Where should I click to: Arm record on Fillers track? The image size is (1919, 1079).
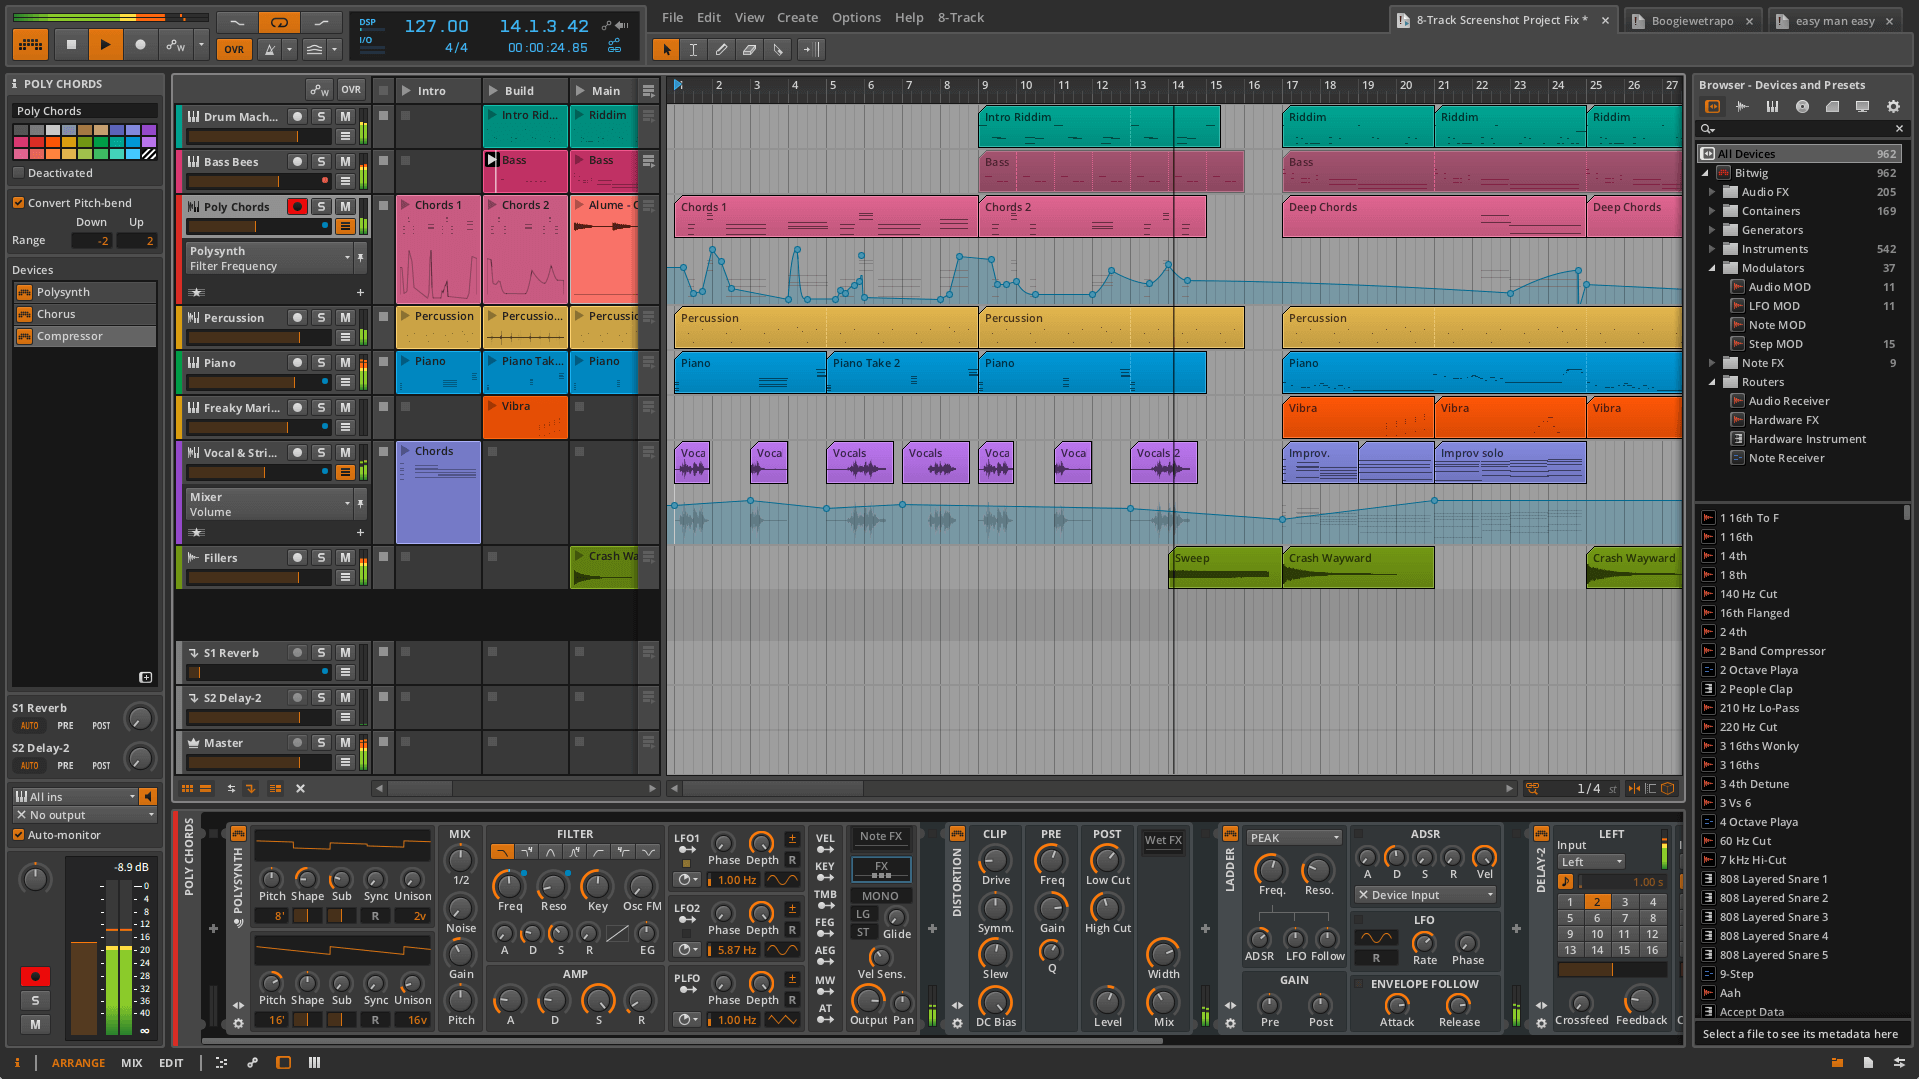pyautogui.click(x=297, y=558)
